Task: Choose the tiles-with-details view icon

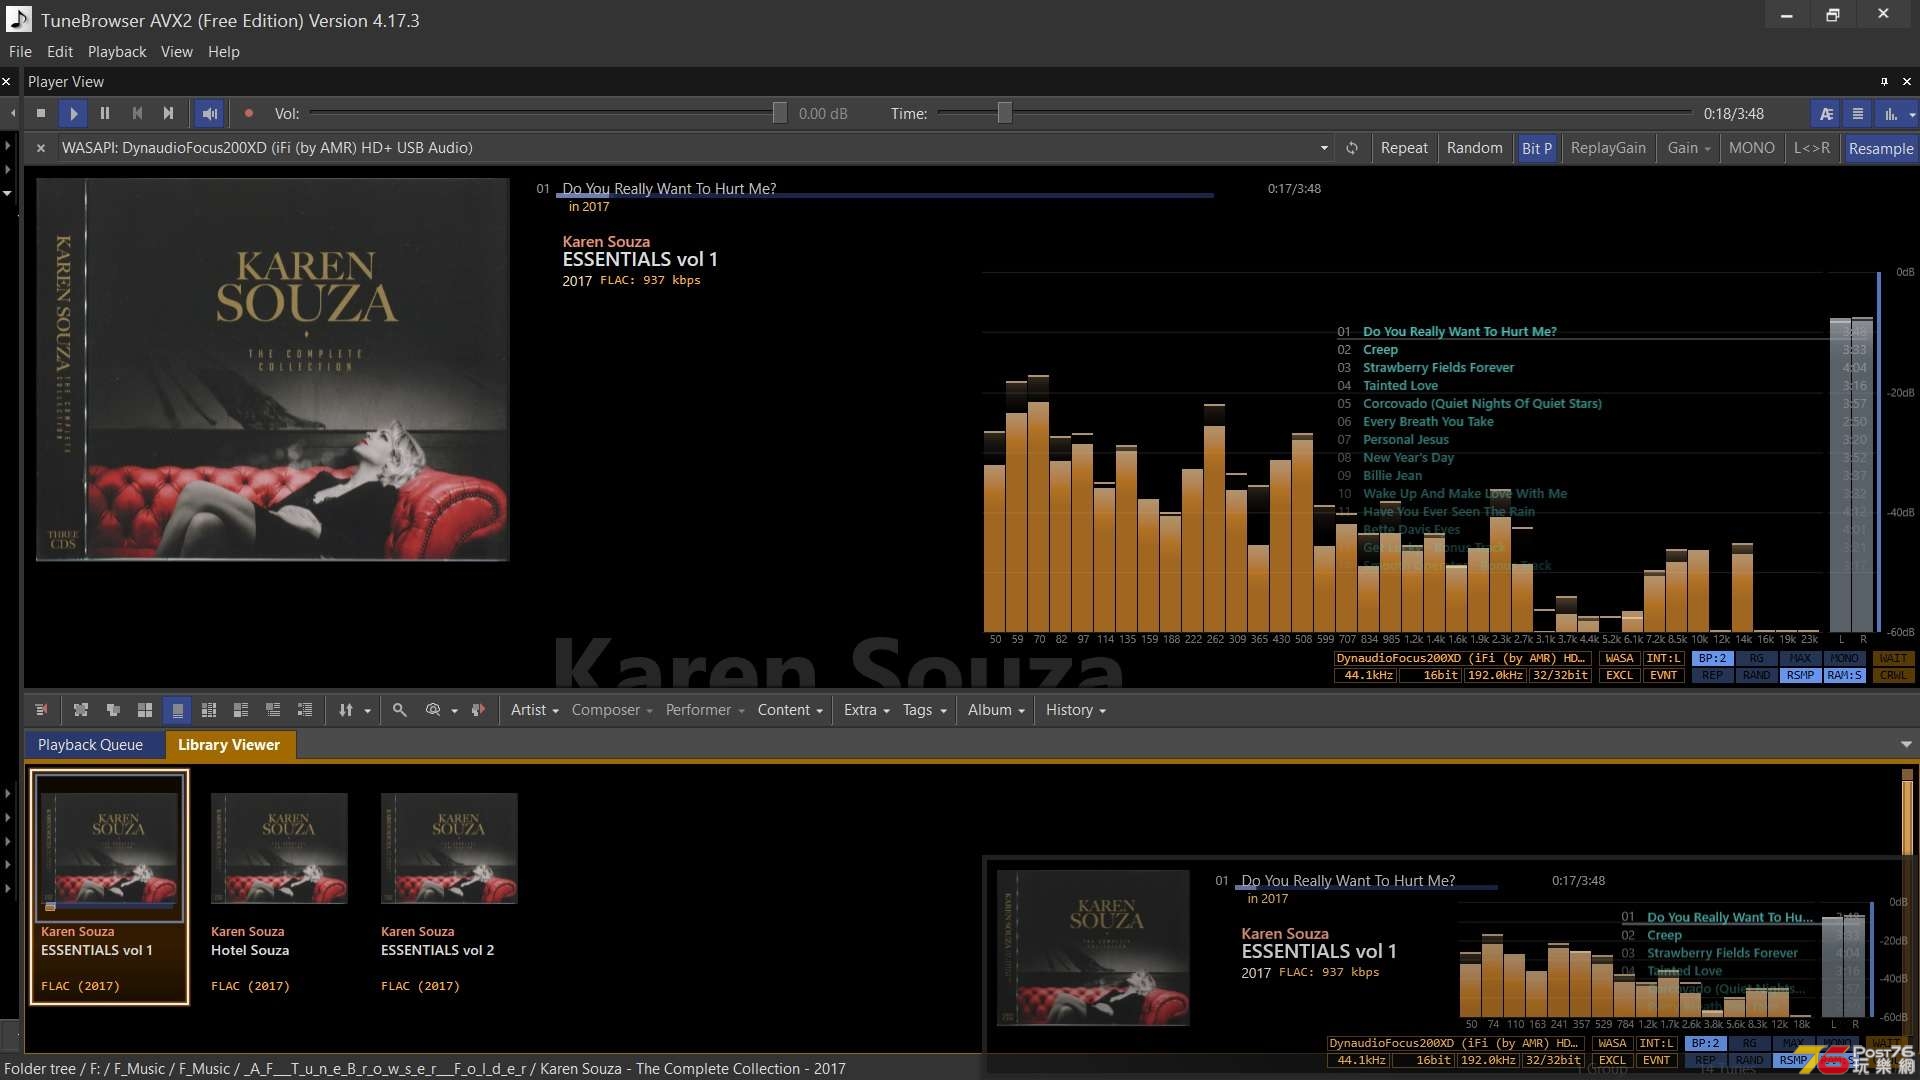Action: [x=241, y=710]
